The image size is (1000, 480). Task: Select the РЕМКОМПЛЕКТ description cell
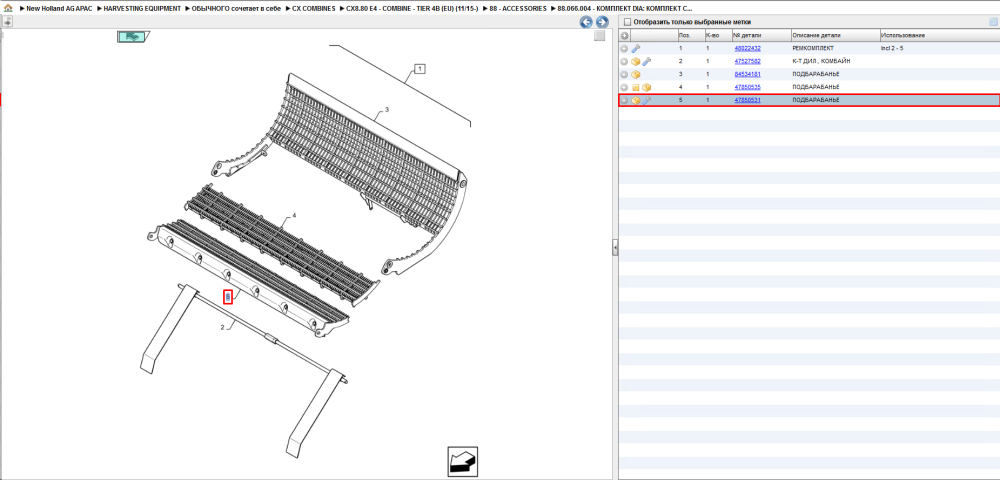pyautogui.click(x=812, y=48)
